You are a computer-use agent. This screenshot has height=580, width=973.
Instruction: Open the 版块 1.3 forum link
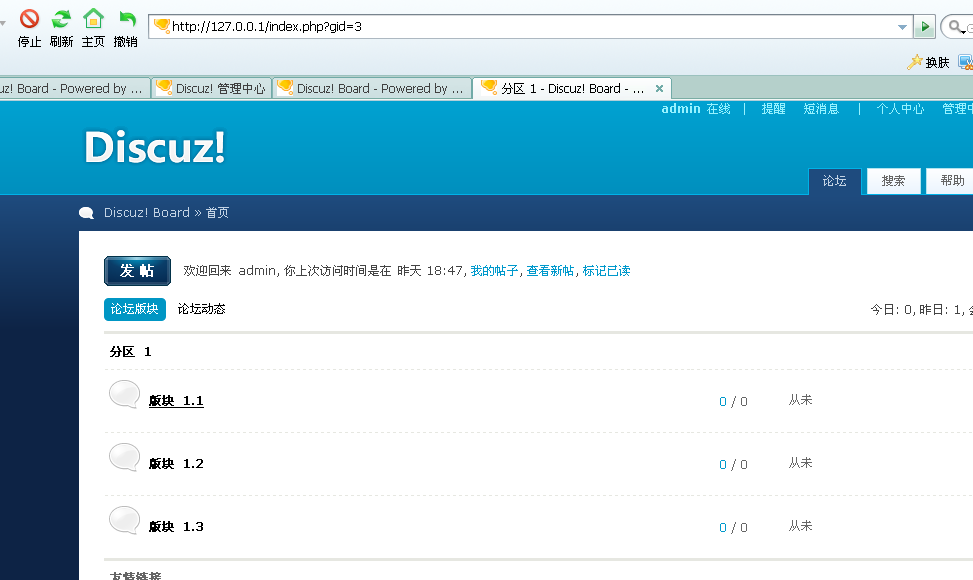pos(176,527)
